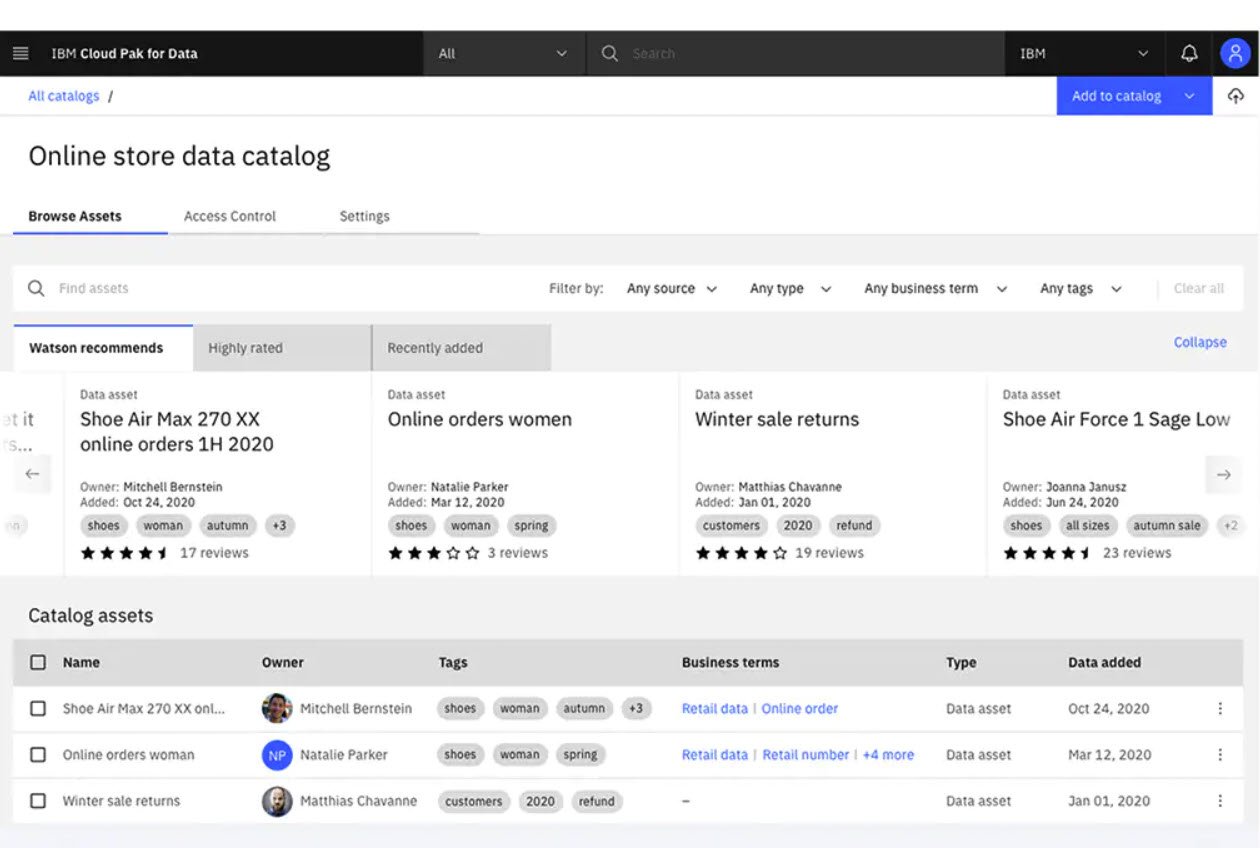Click star rating on Winter sale returns card
The height and width of the screenshot is (848, 1260).
point(741,553)
